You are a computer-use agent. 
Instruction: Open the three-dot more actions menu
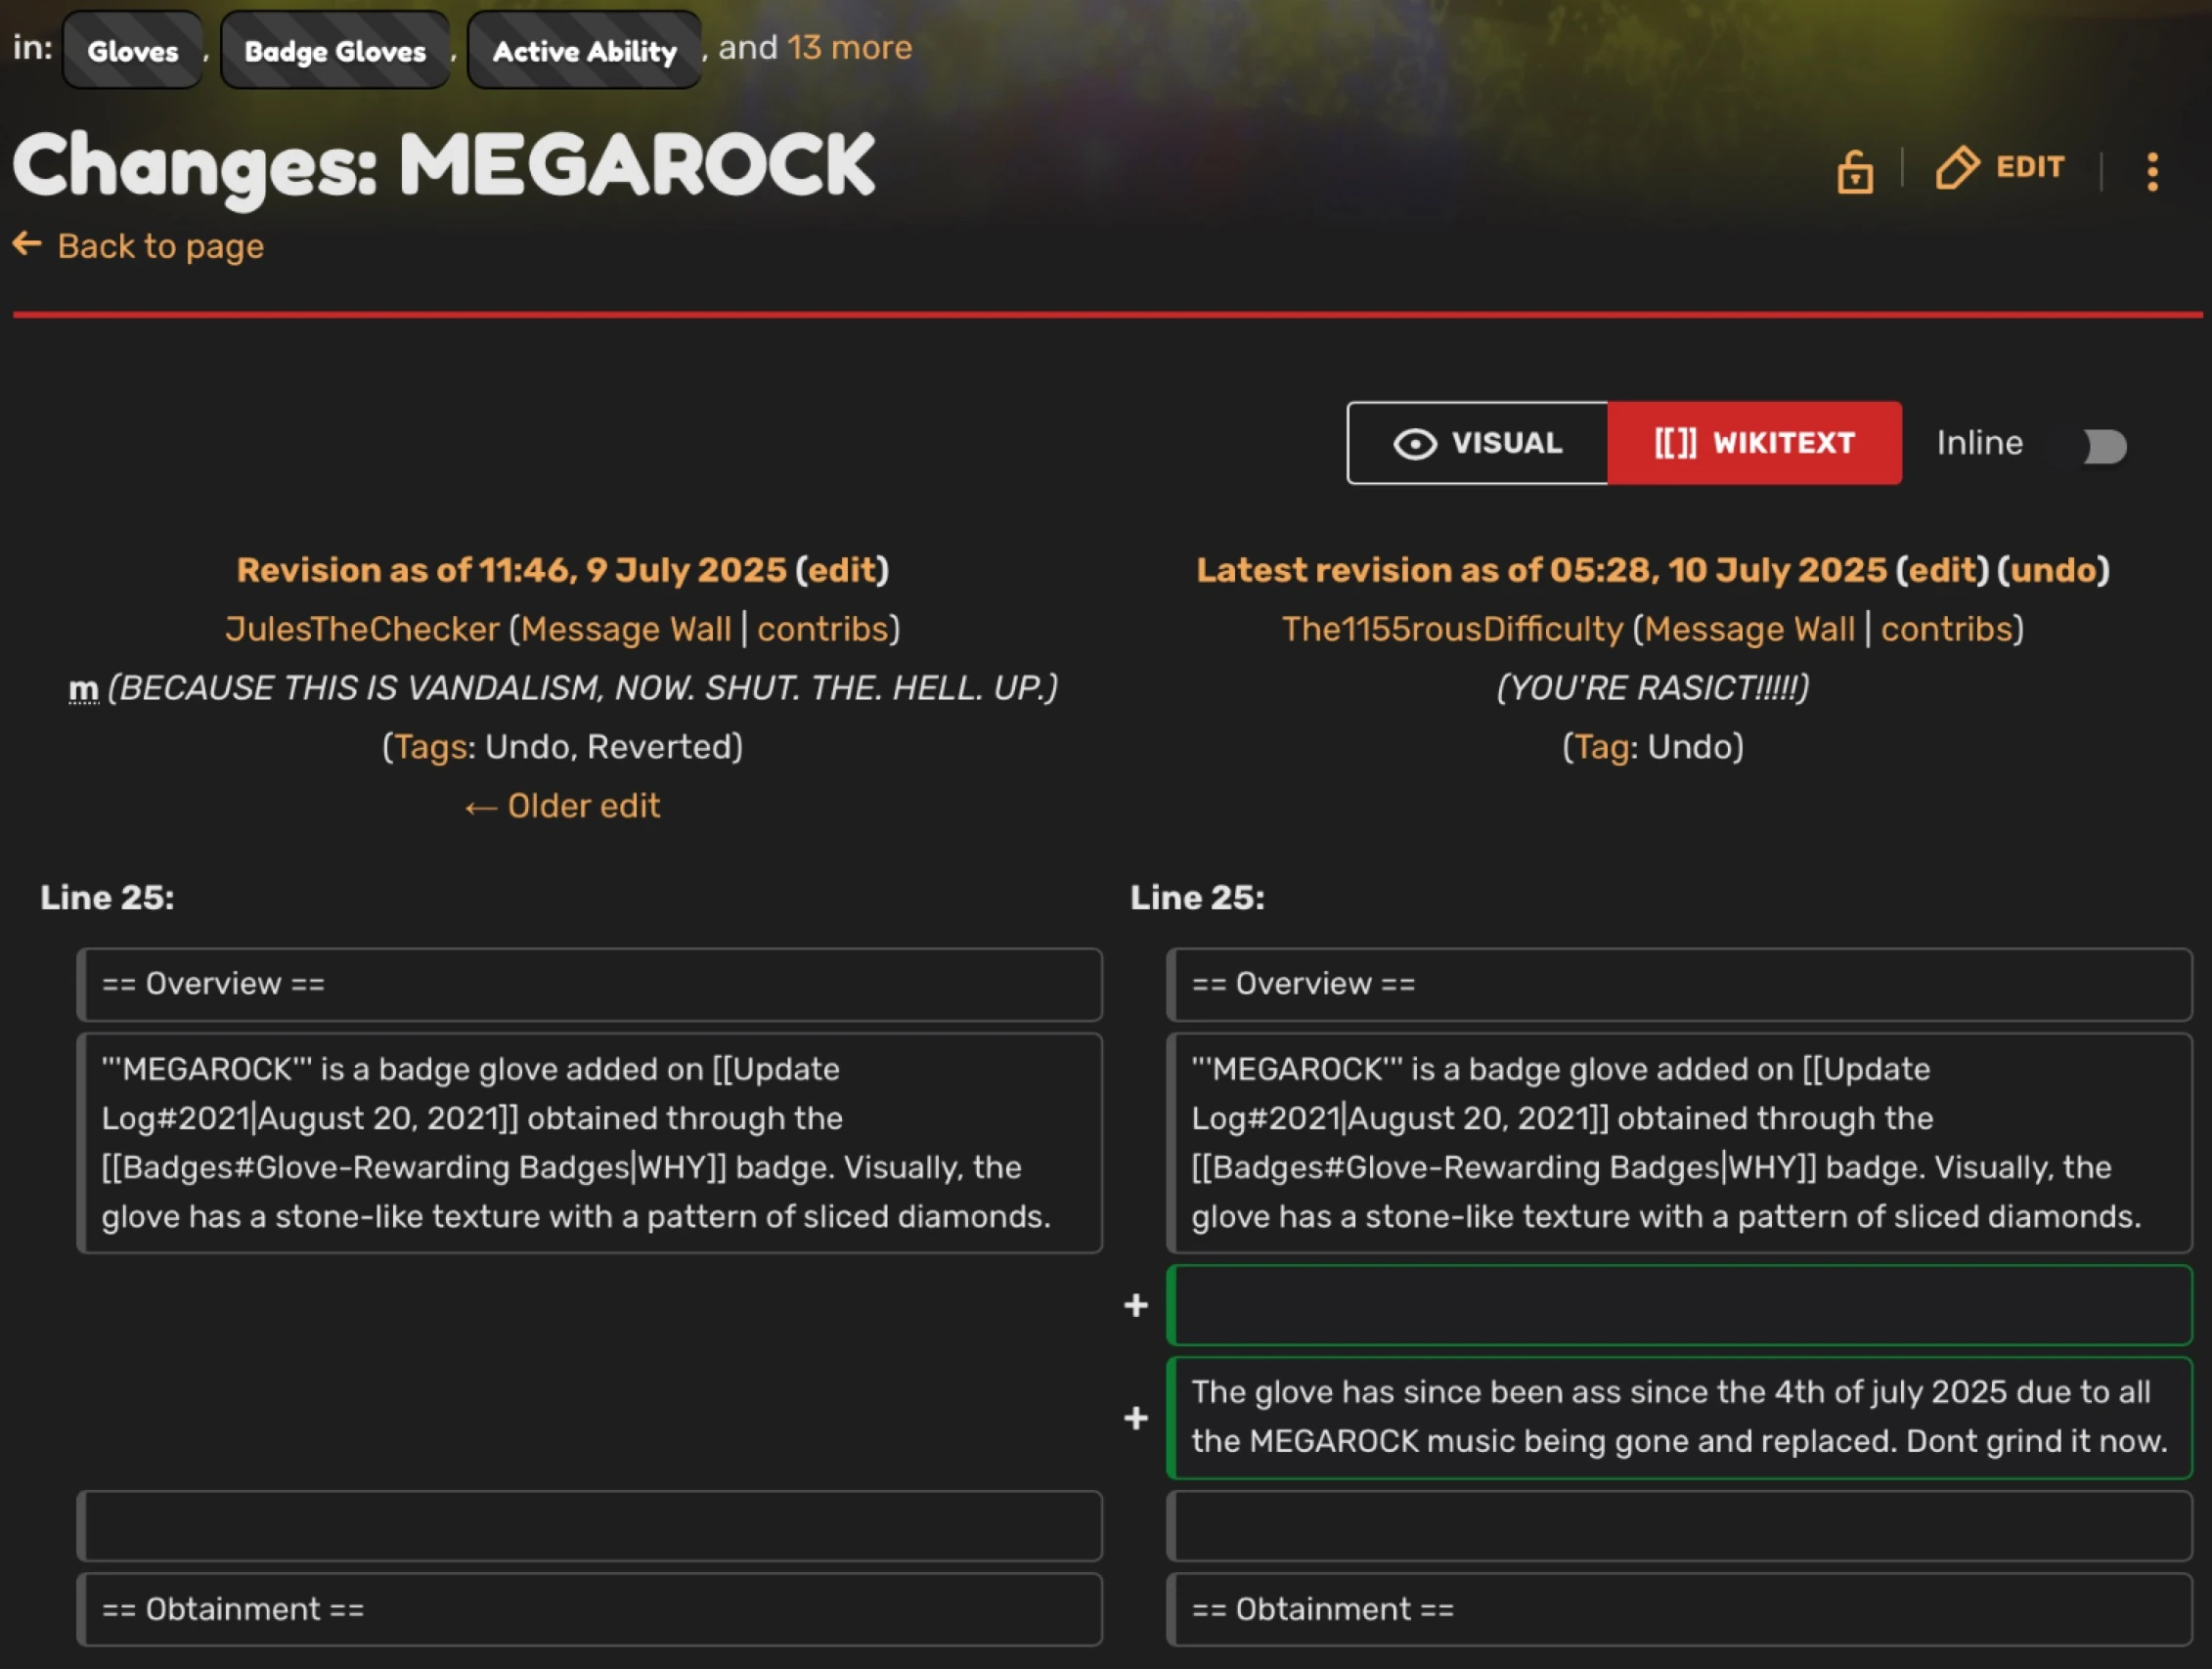point(2152,171)
